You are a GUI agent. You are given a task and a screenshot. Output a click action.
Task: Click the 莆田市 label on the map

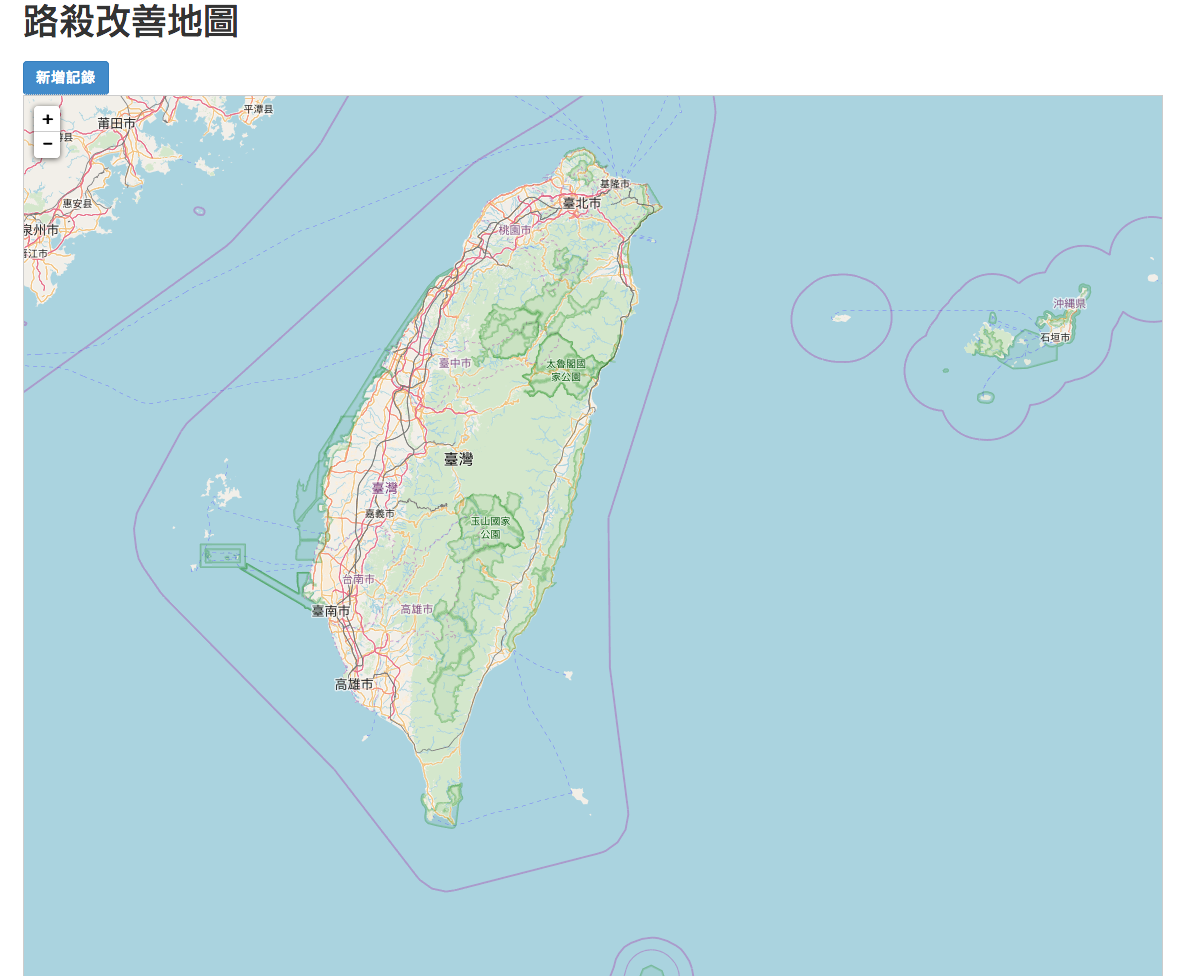[116, 123]
